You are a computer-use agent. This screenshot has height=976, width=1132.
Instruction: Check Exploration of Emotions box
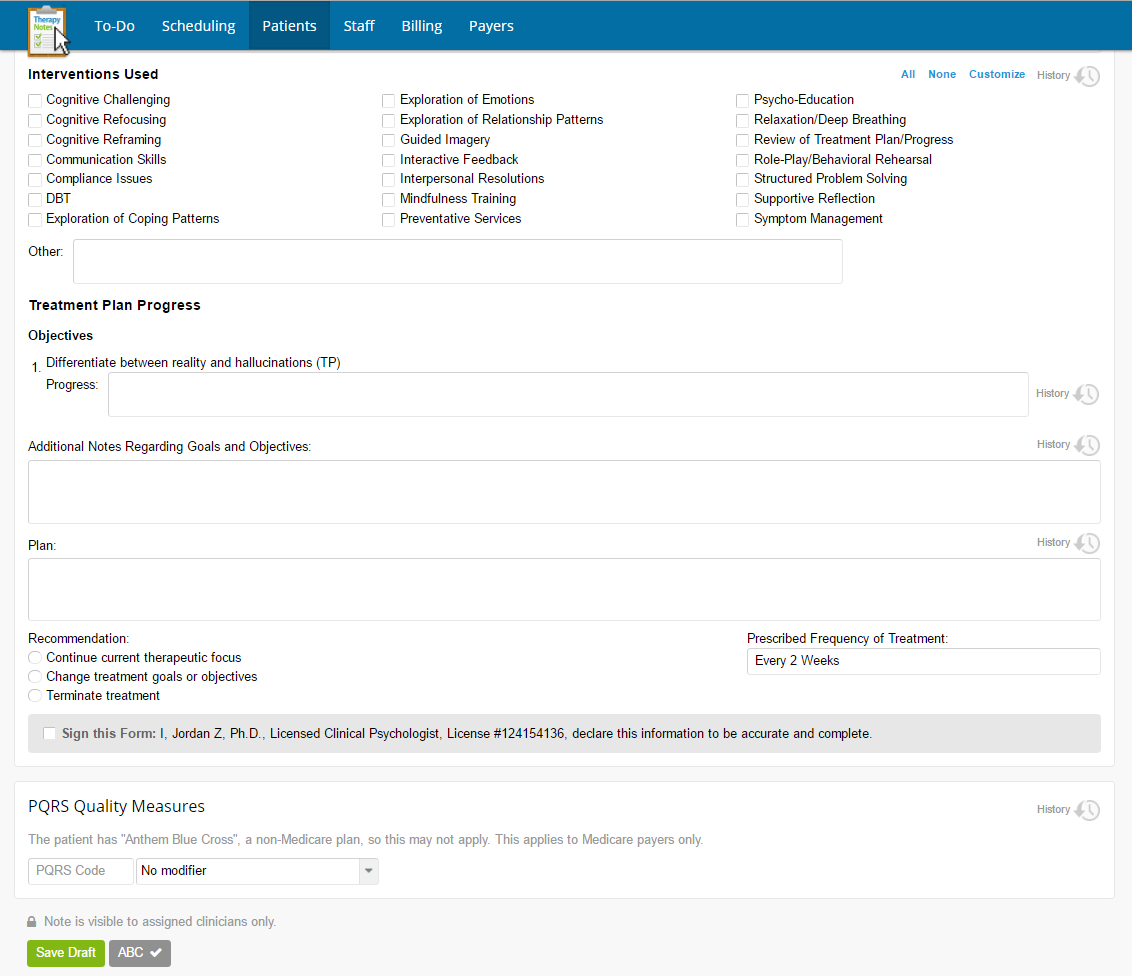click(x=388, y=100)
